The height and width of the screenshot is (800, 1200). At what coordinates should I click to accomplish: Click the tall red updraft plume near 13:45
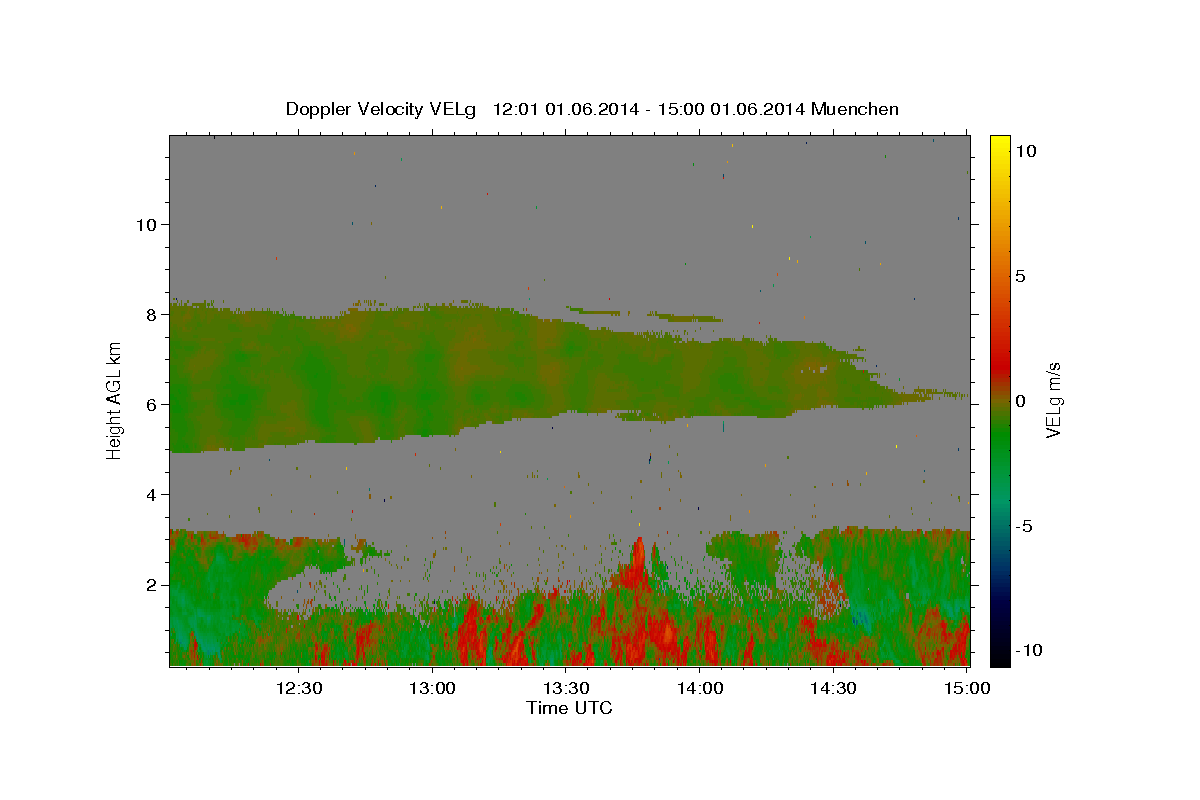pos(638,565)
